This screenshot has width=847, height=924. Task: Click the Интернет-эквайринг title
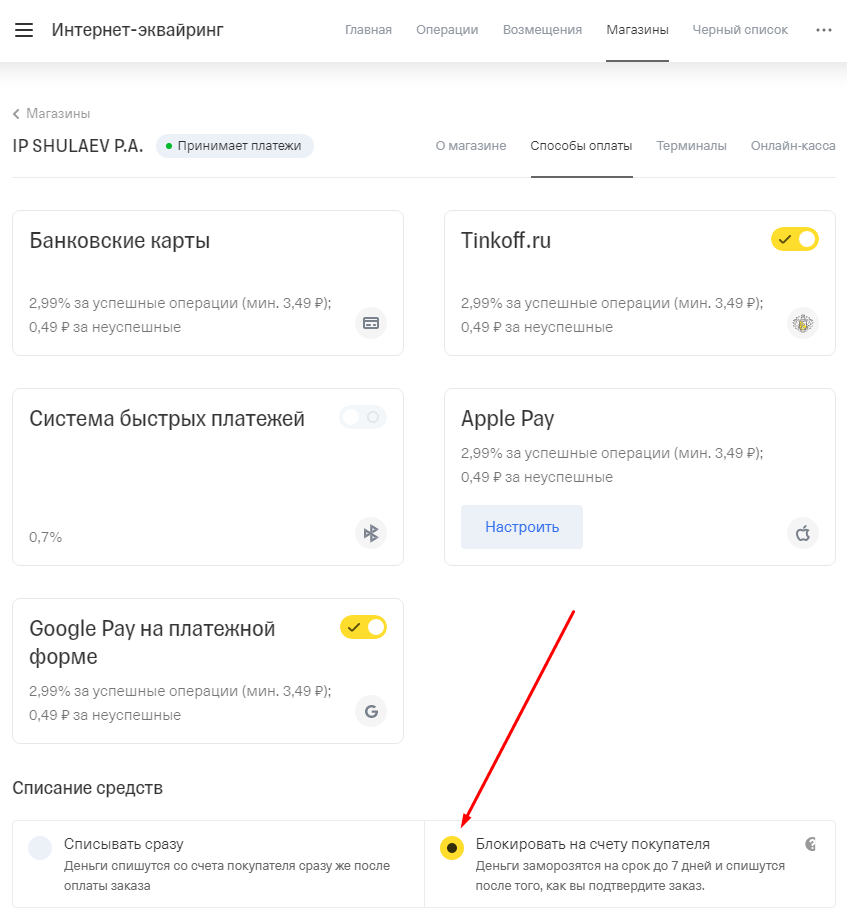(137, 30)
